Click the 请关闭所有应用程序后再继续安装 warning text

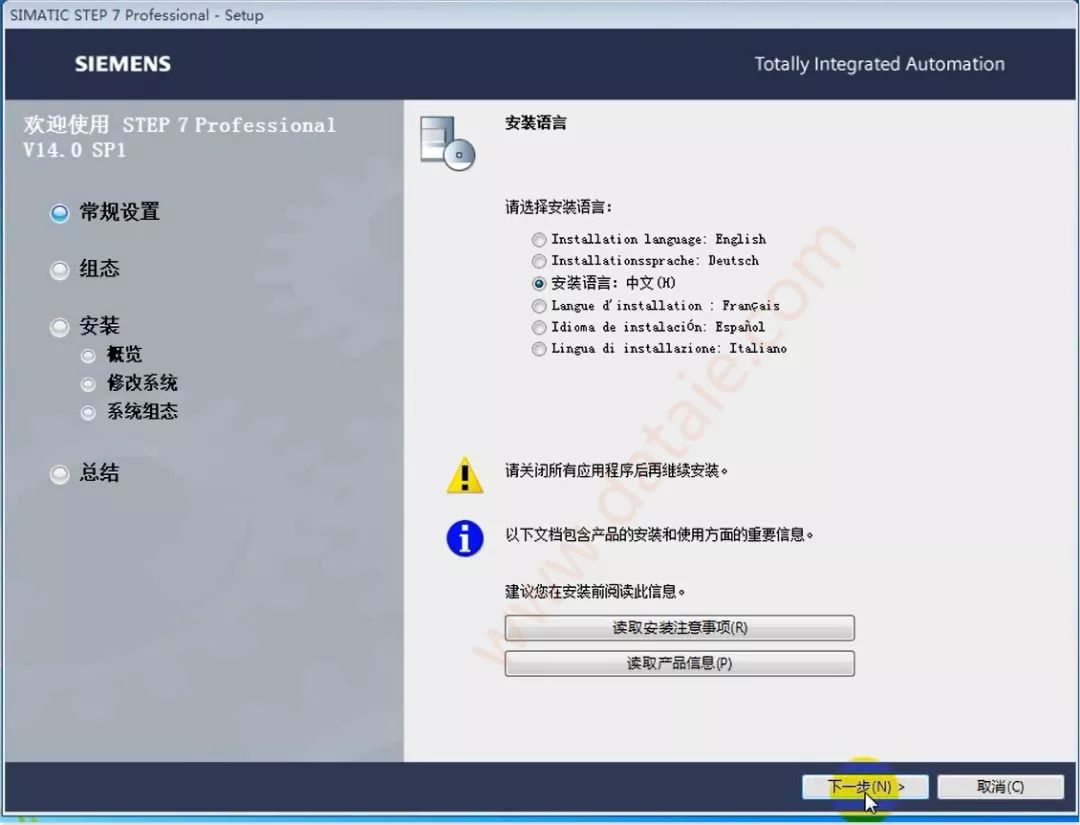point(616,471)
